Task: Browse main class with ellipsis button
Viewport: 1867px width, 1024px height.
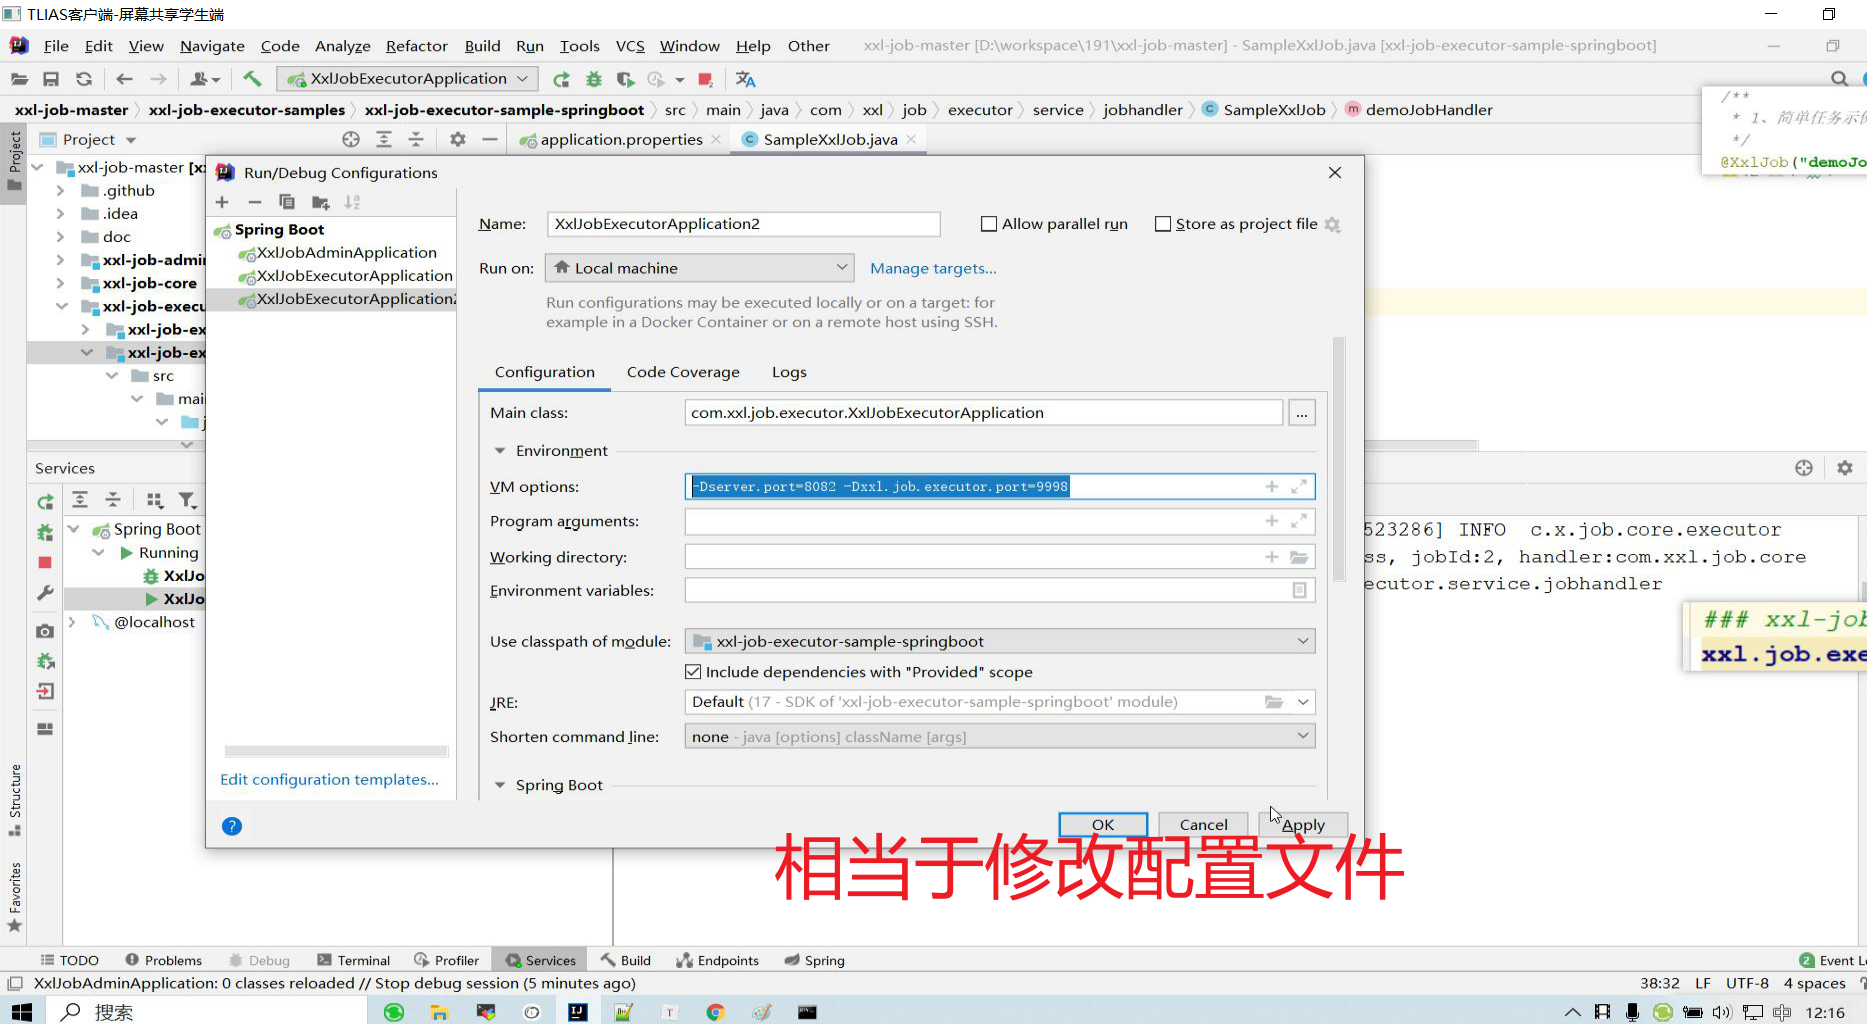Action: click(x=1302, y=413)
